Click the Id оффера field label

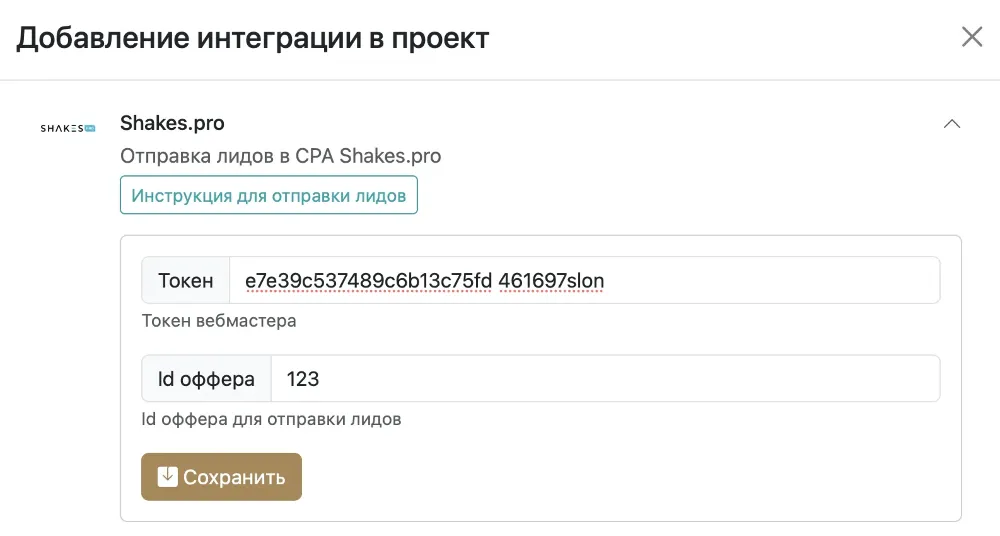click(x=206, y=379)
